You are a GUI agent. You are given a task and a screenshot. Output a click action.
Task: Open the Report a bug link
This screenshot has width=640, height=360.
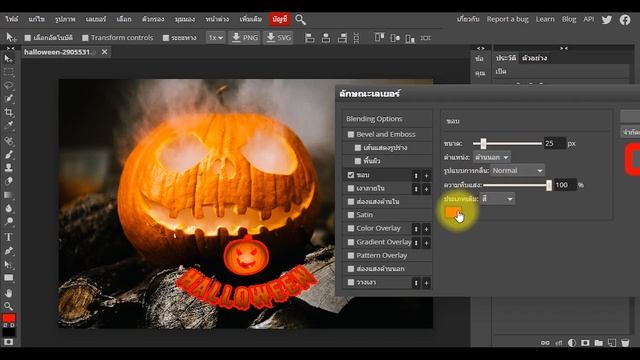(507, 19)
